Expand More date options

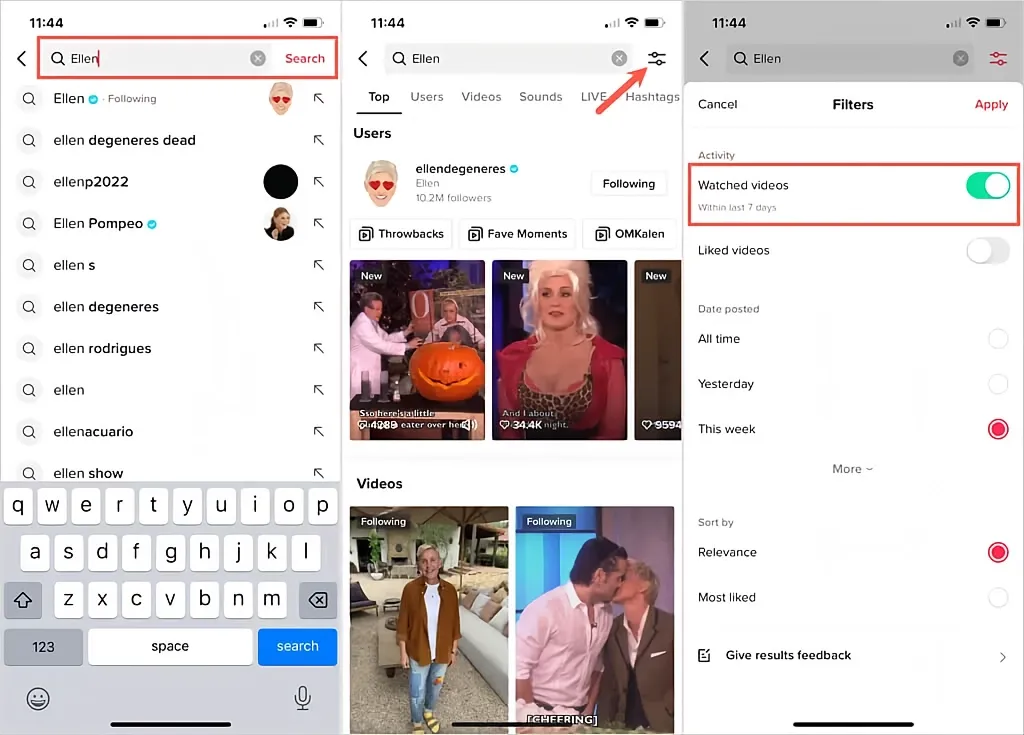pyautogui.click(x=852, y=469)
